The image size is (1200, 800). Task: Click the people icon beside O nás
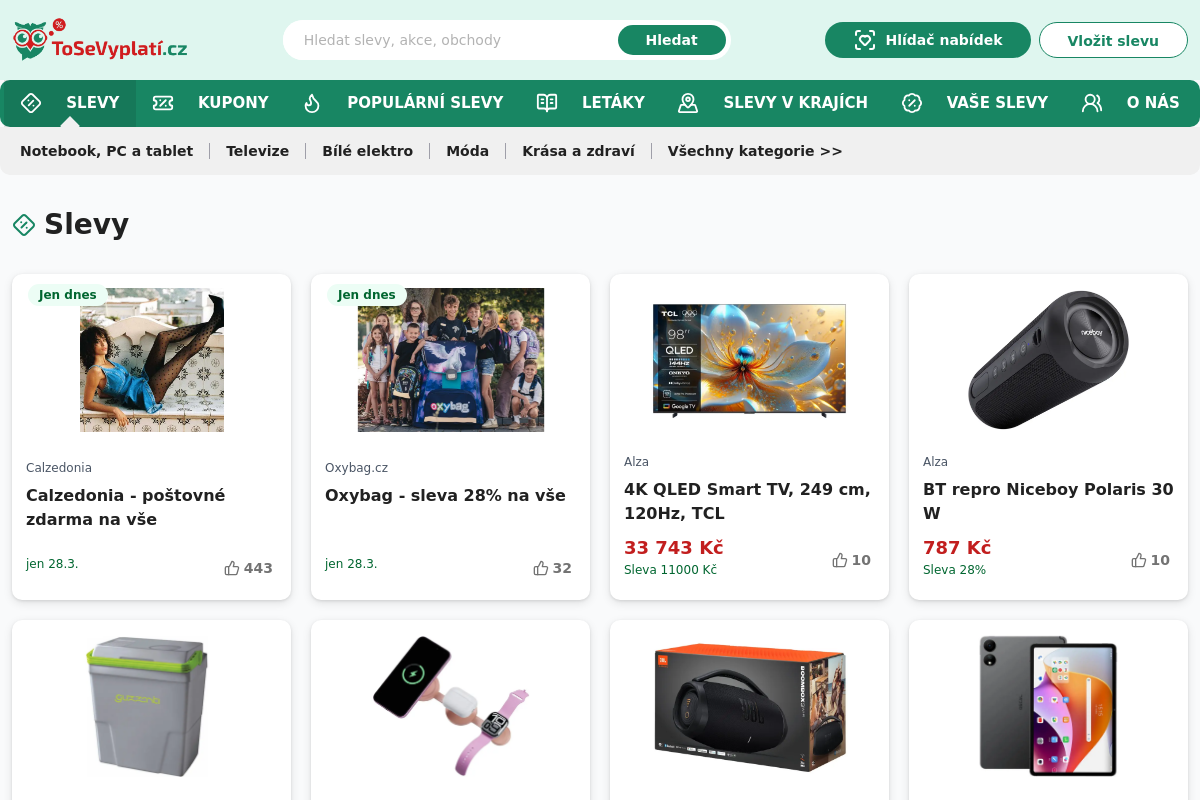1092,103
